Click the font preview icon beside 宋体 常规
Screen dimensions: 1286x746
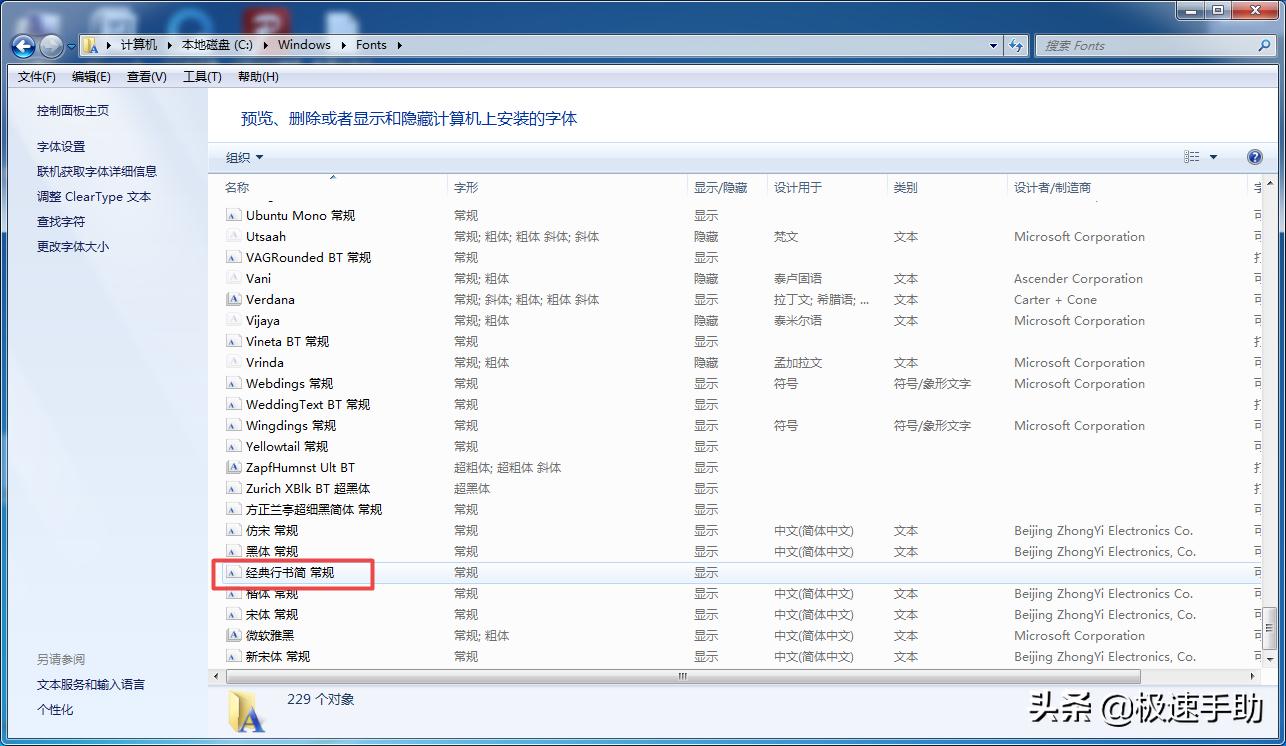pos(233,614)
